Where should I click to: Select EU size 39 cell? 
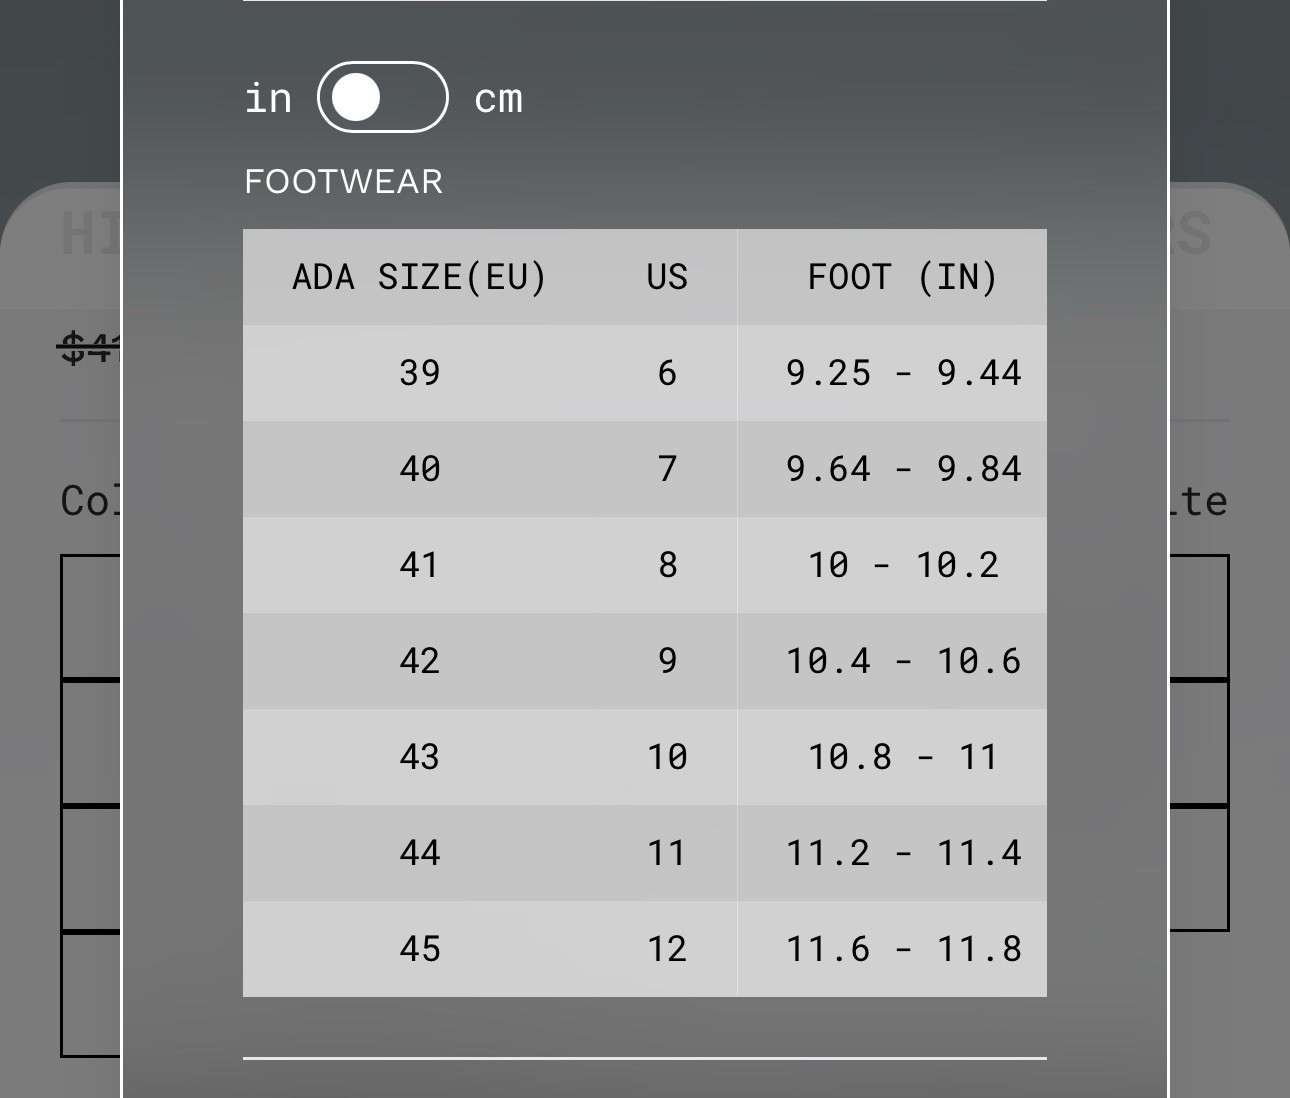[420, 373]
